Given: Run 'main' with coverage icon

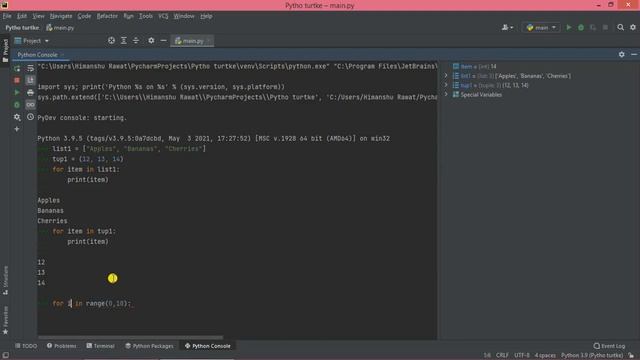Looking at the screenshot, I should (593, 27).
